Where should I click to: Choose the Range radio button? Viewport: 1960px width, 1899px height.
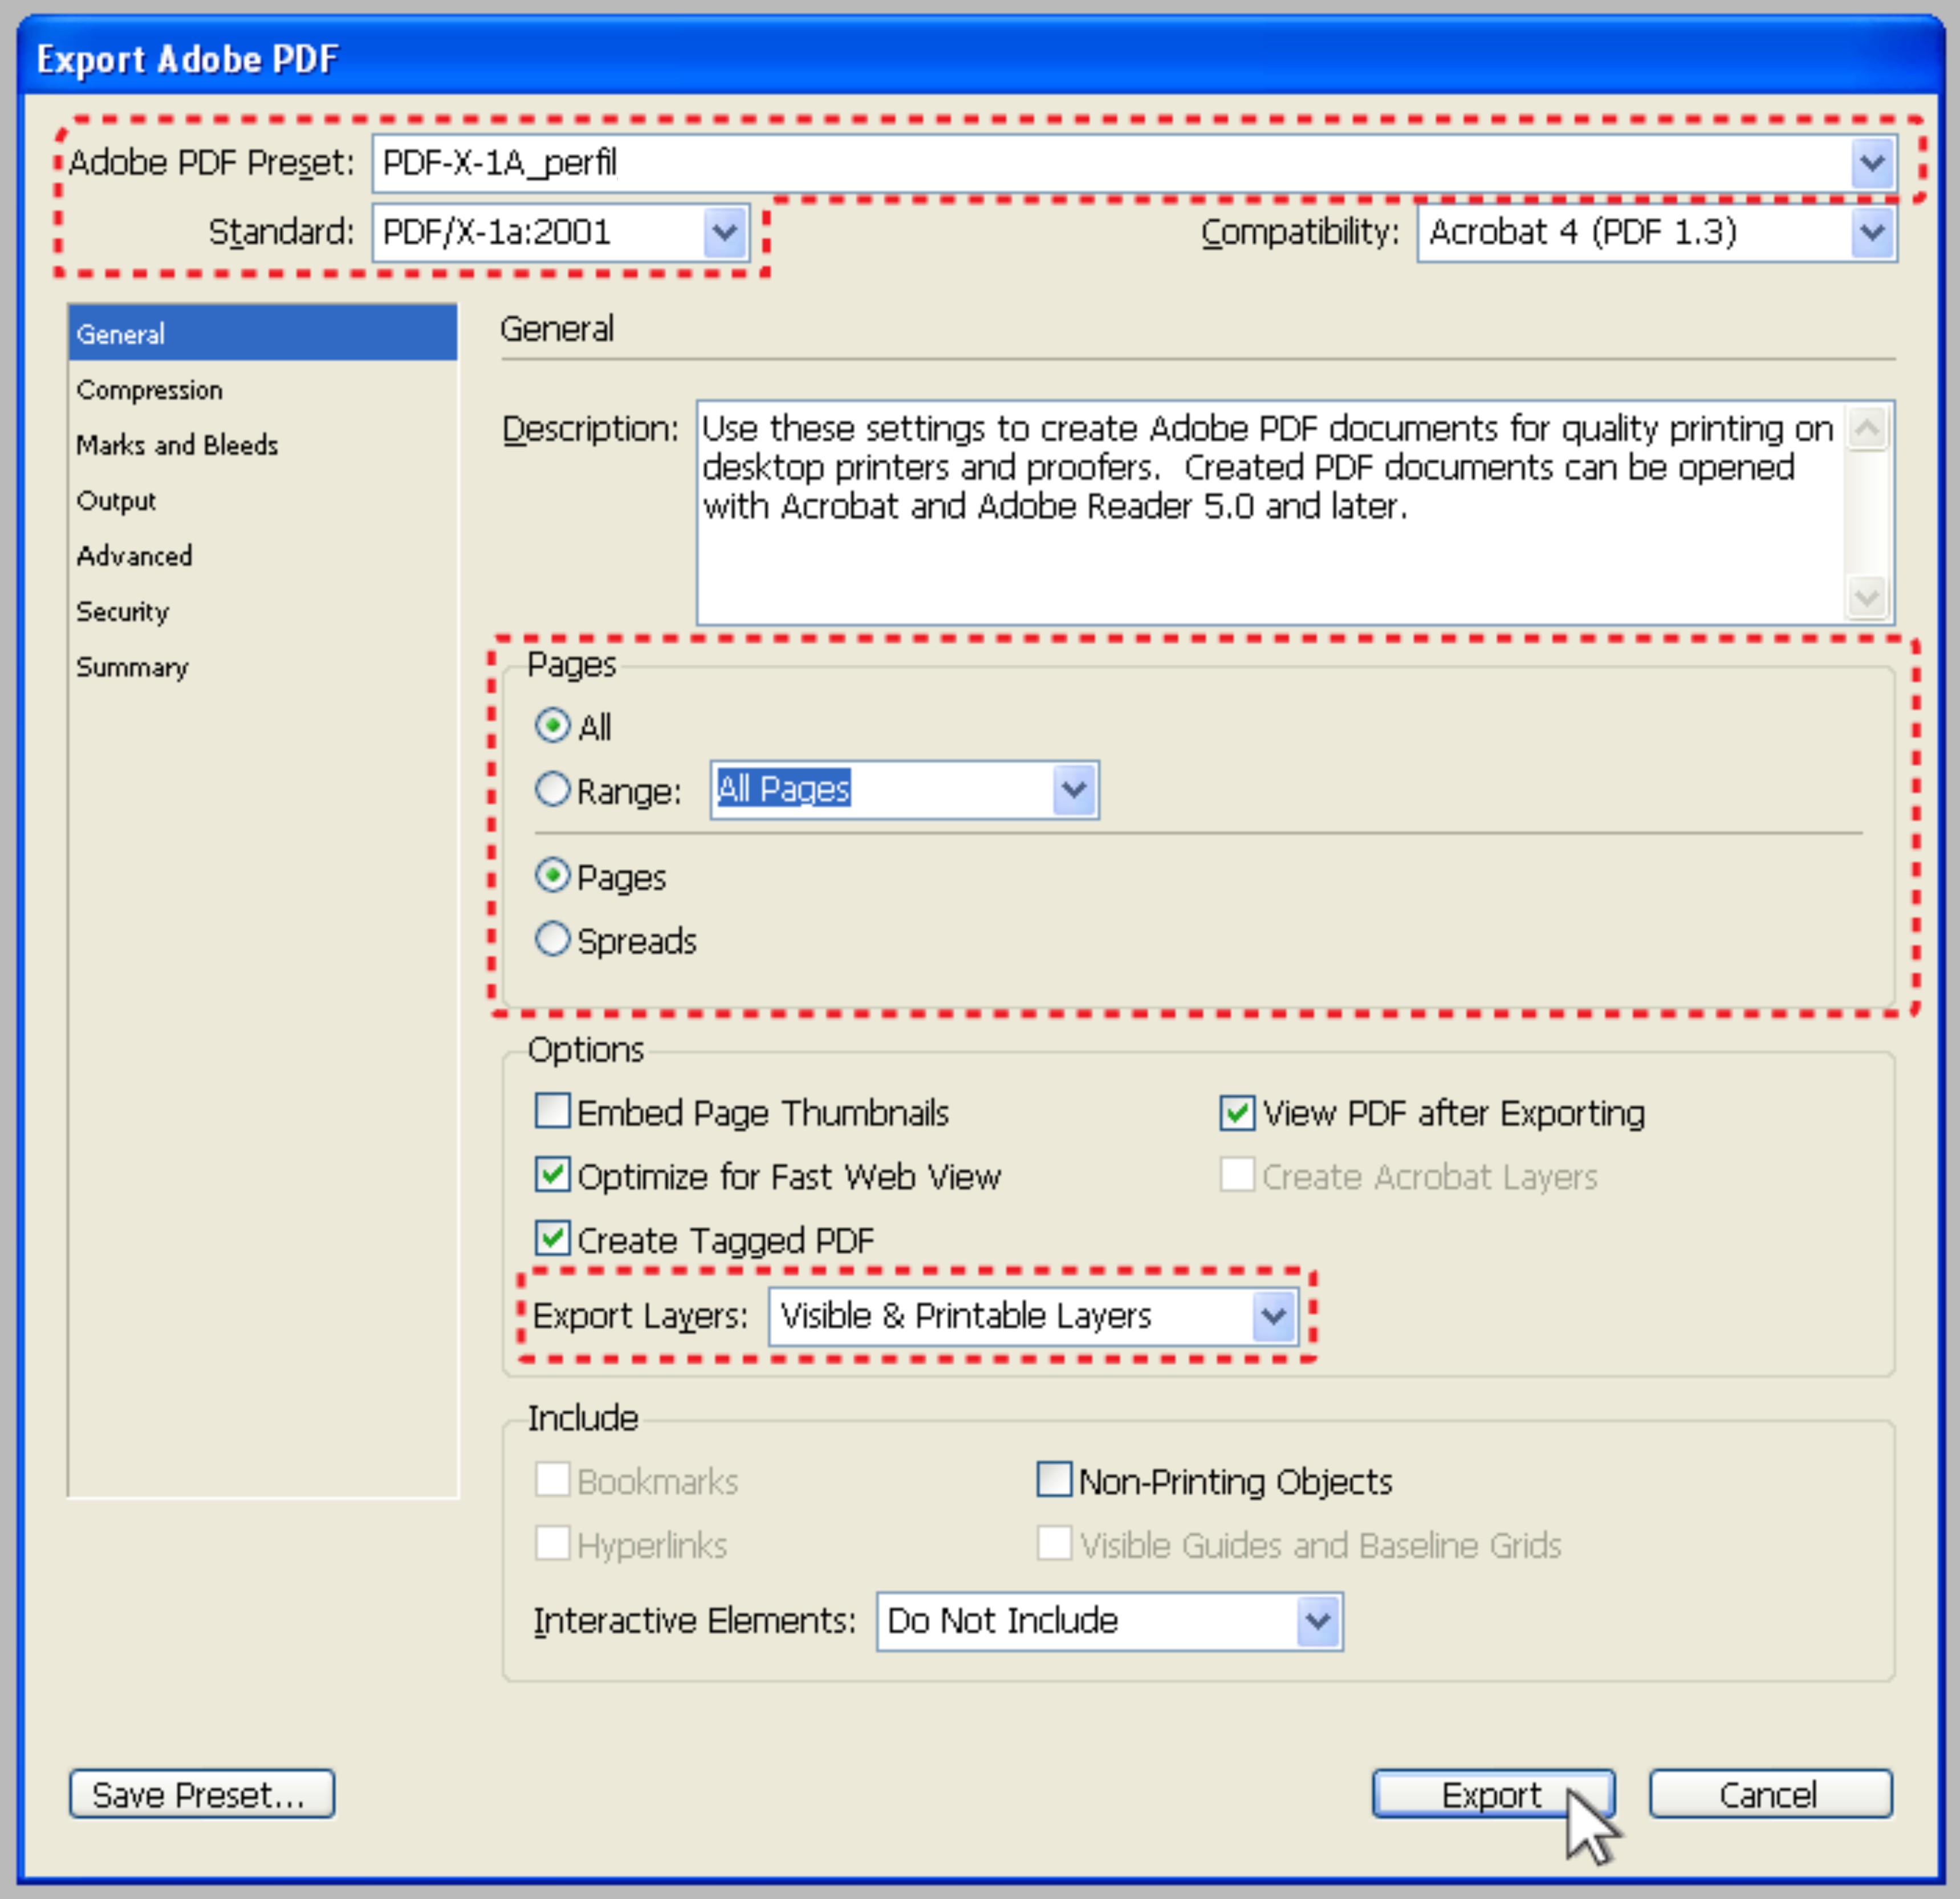click(x=552, y=789)
